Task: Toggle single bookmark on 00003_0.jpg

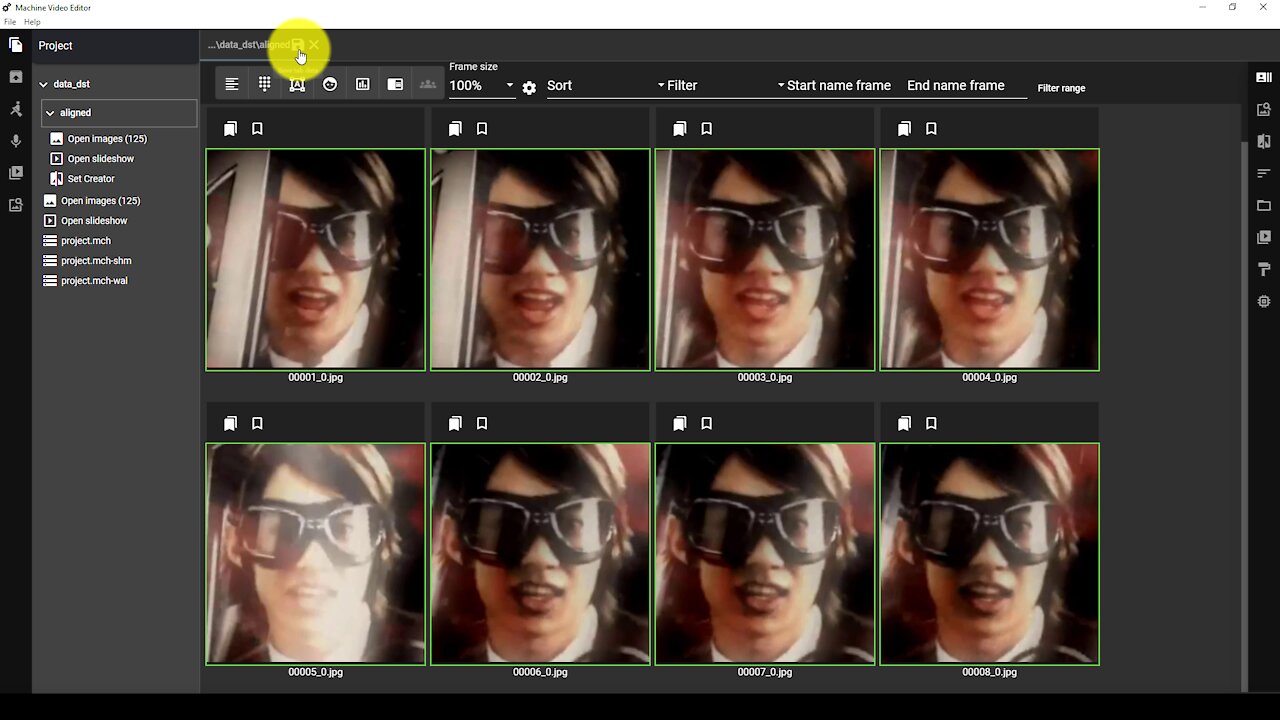Action: (x=706, y=129)
